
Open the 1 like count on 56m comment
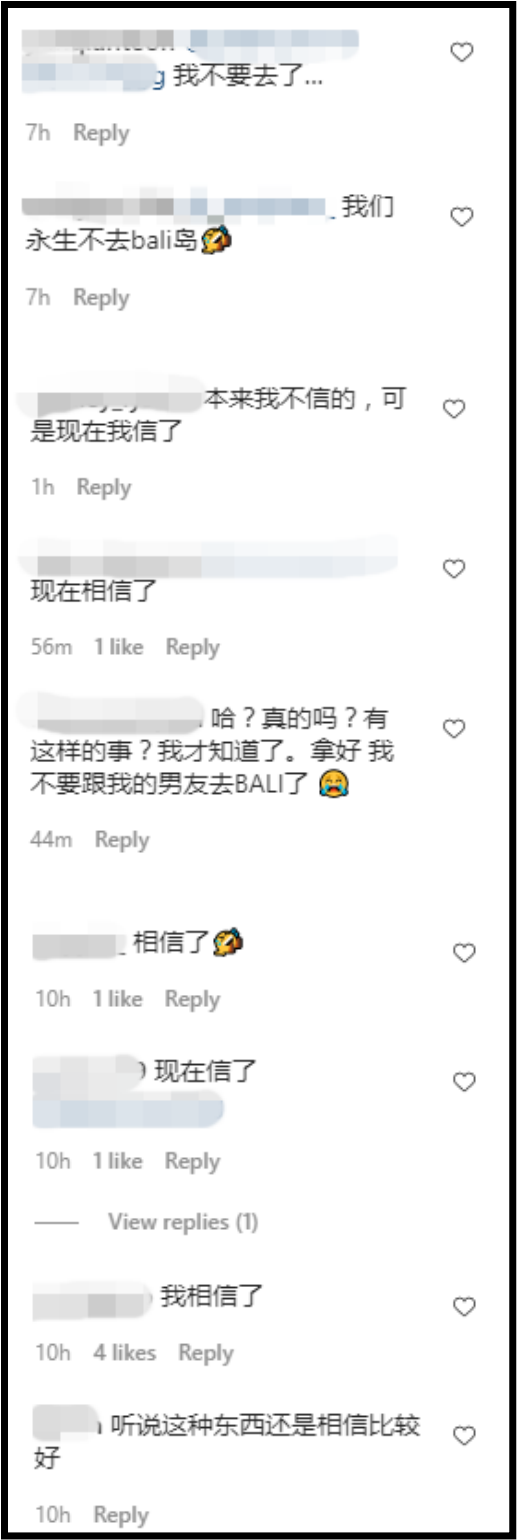point(119,647)
